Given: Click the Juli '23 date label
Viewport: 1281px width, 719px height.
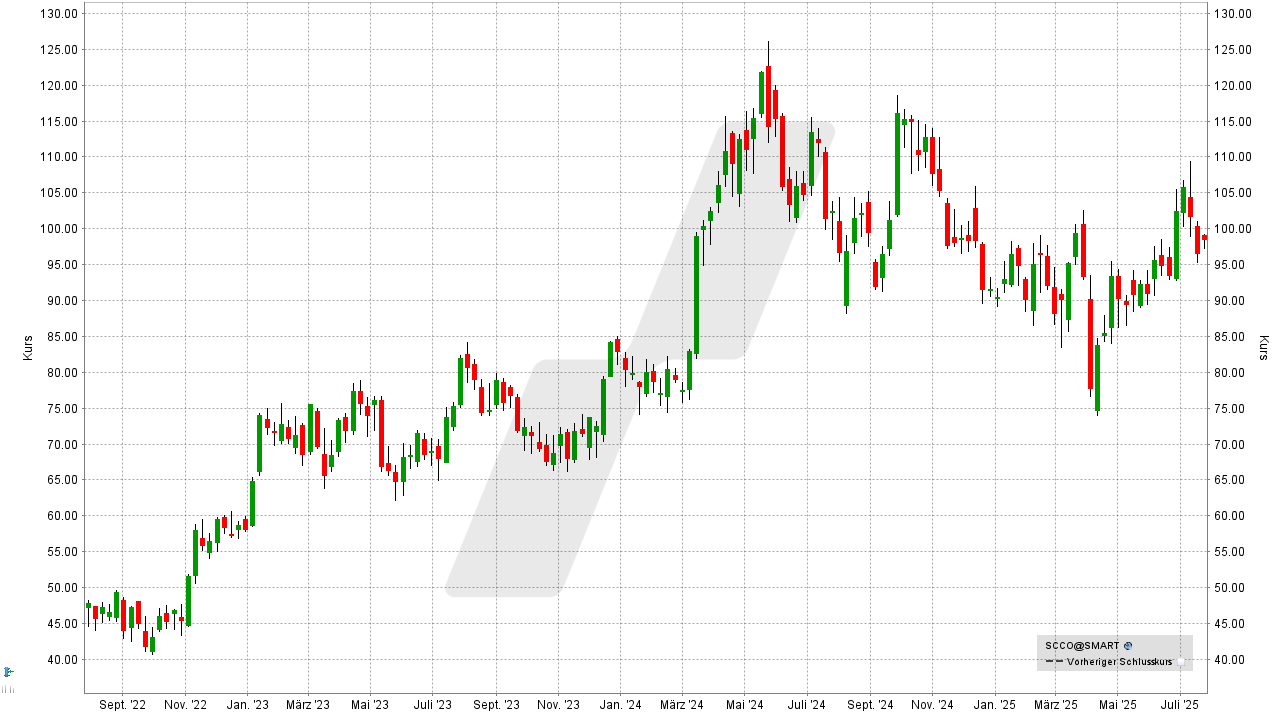Looking at the screenshot, I should 431,706.
